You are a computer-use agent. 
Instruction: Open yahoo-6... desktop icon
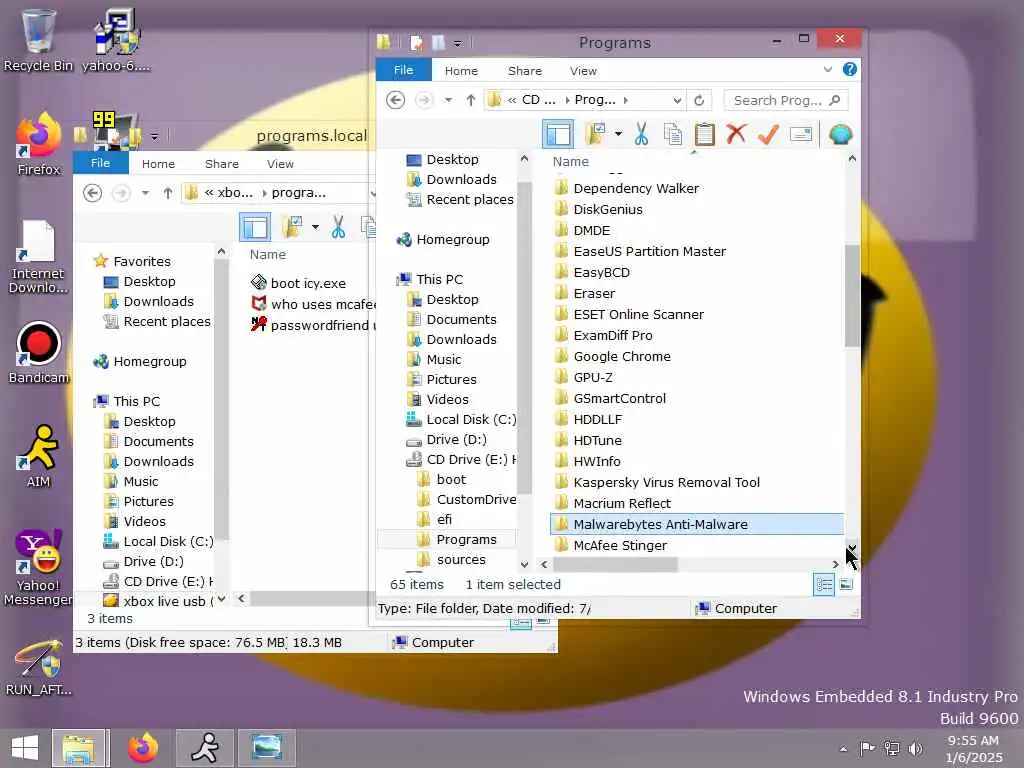(x=116, y=40)
